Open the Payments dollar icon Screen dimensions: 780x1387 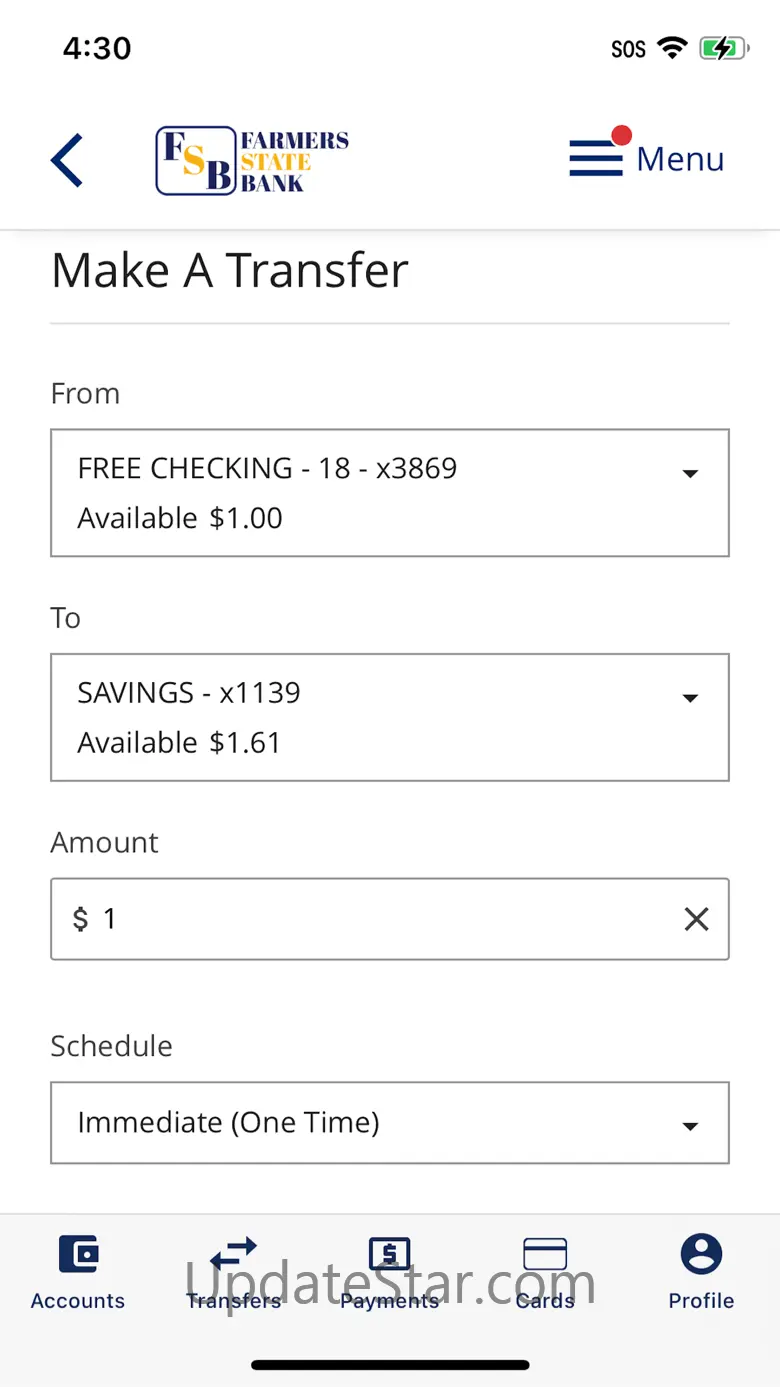coord(390,1253)
